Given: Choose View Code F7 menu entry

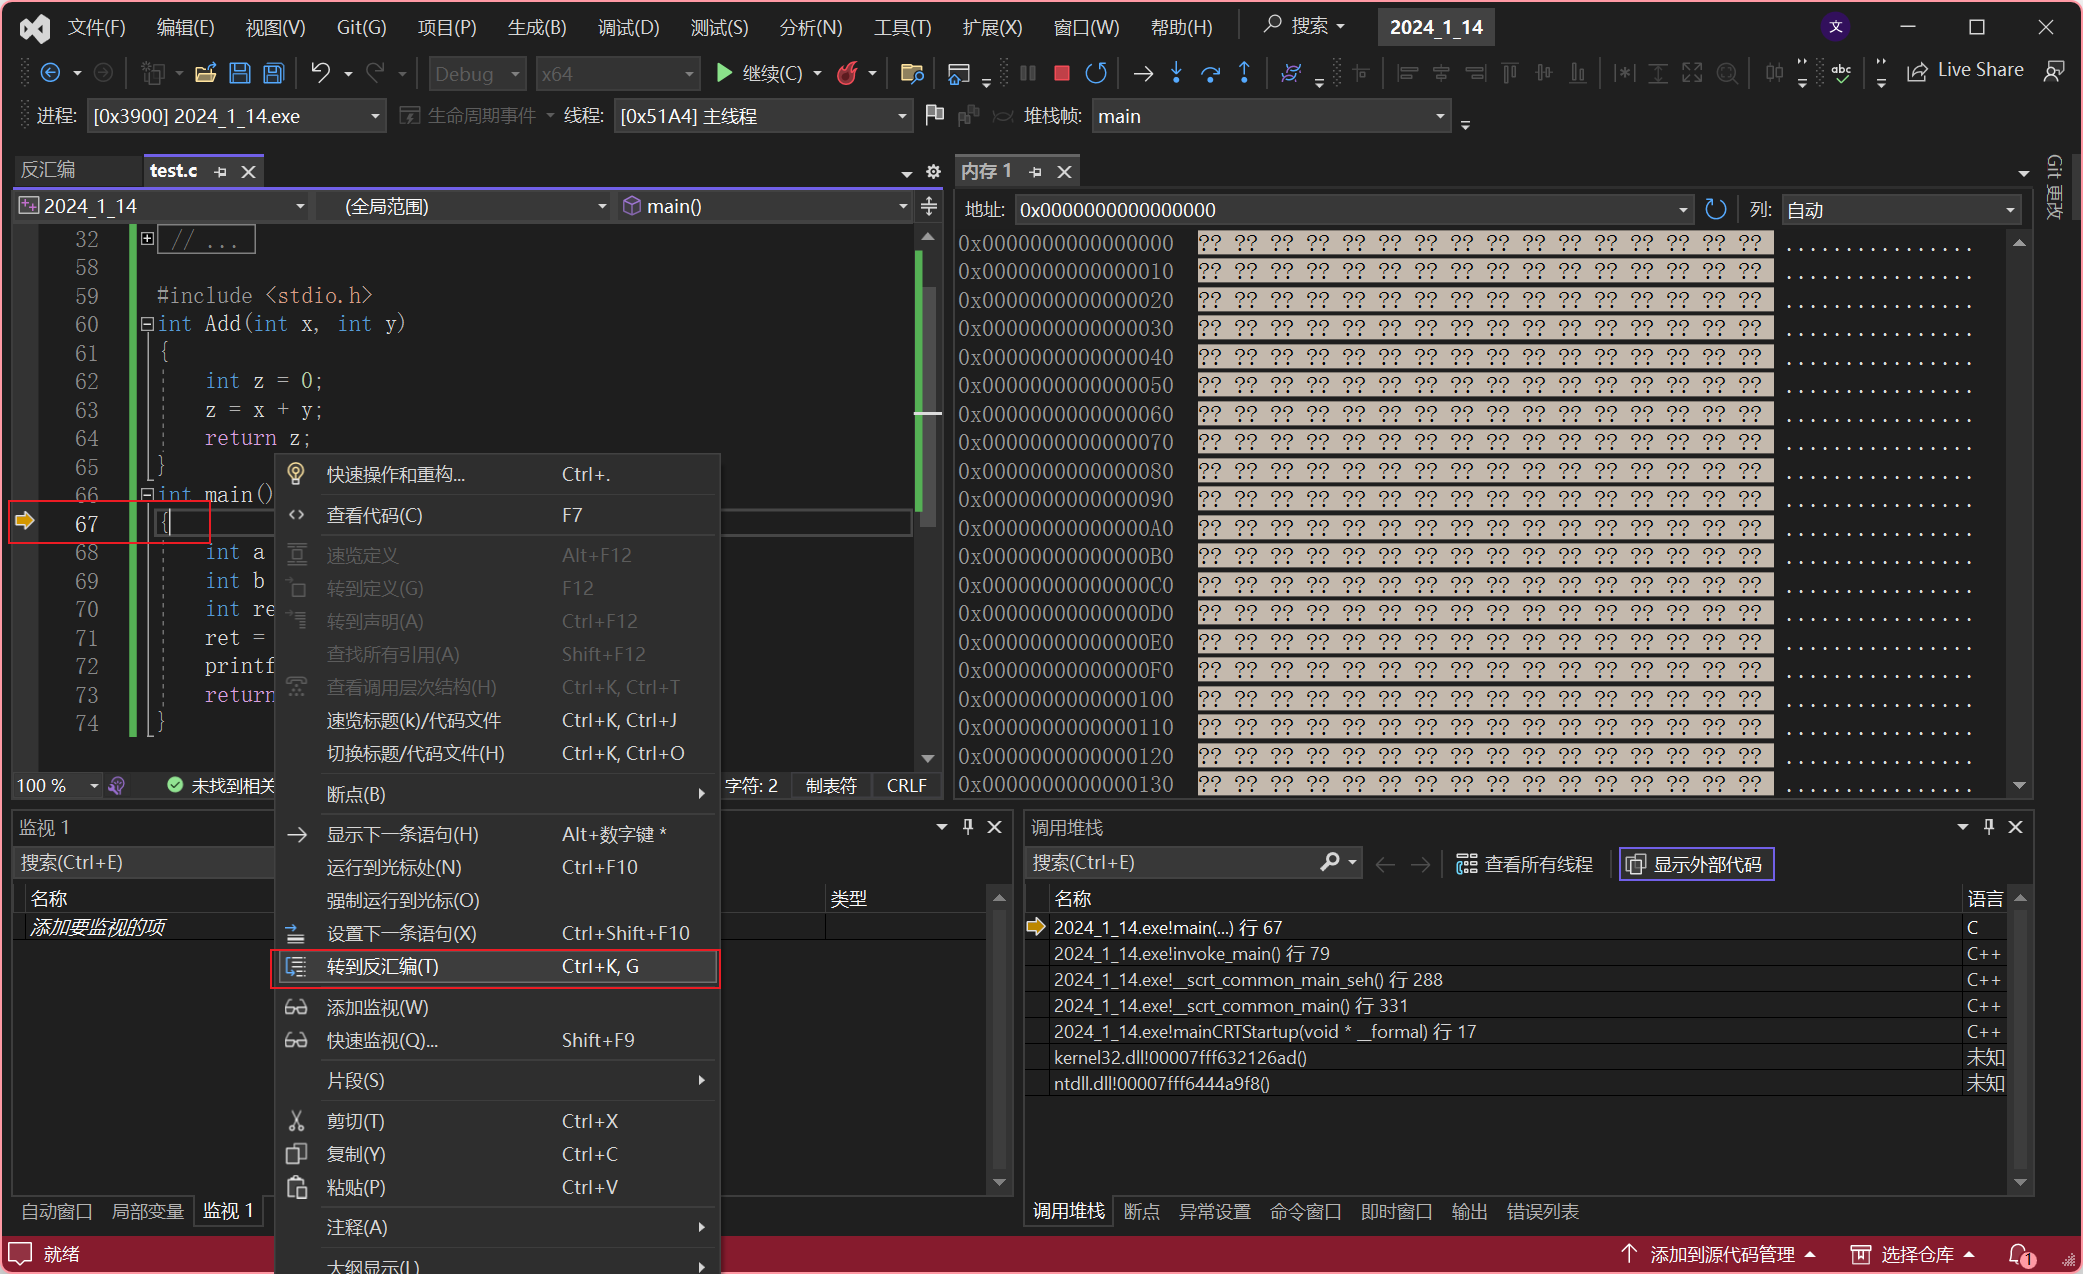Looking at the screenshot, I should coord(497,515).
